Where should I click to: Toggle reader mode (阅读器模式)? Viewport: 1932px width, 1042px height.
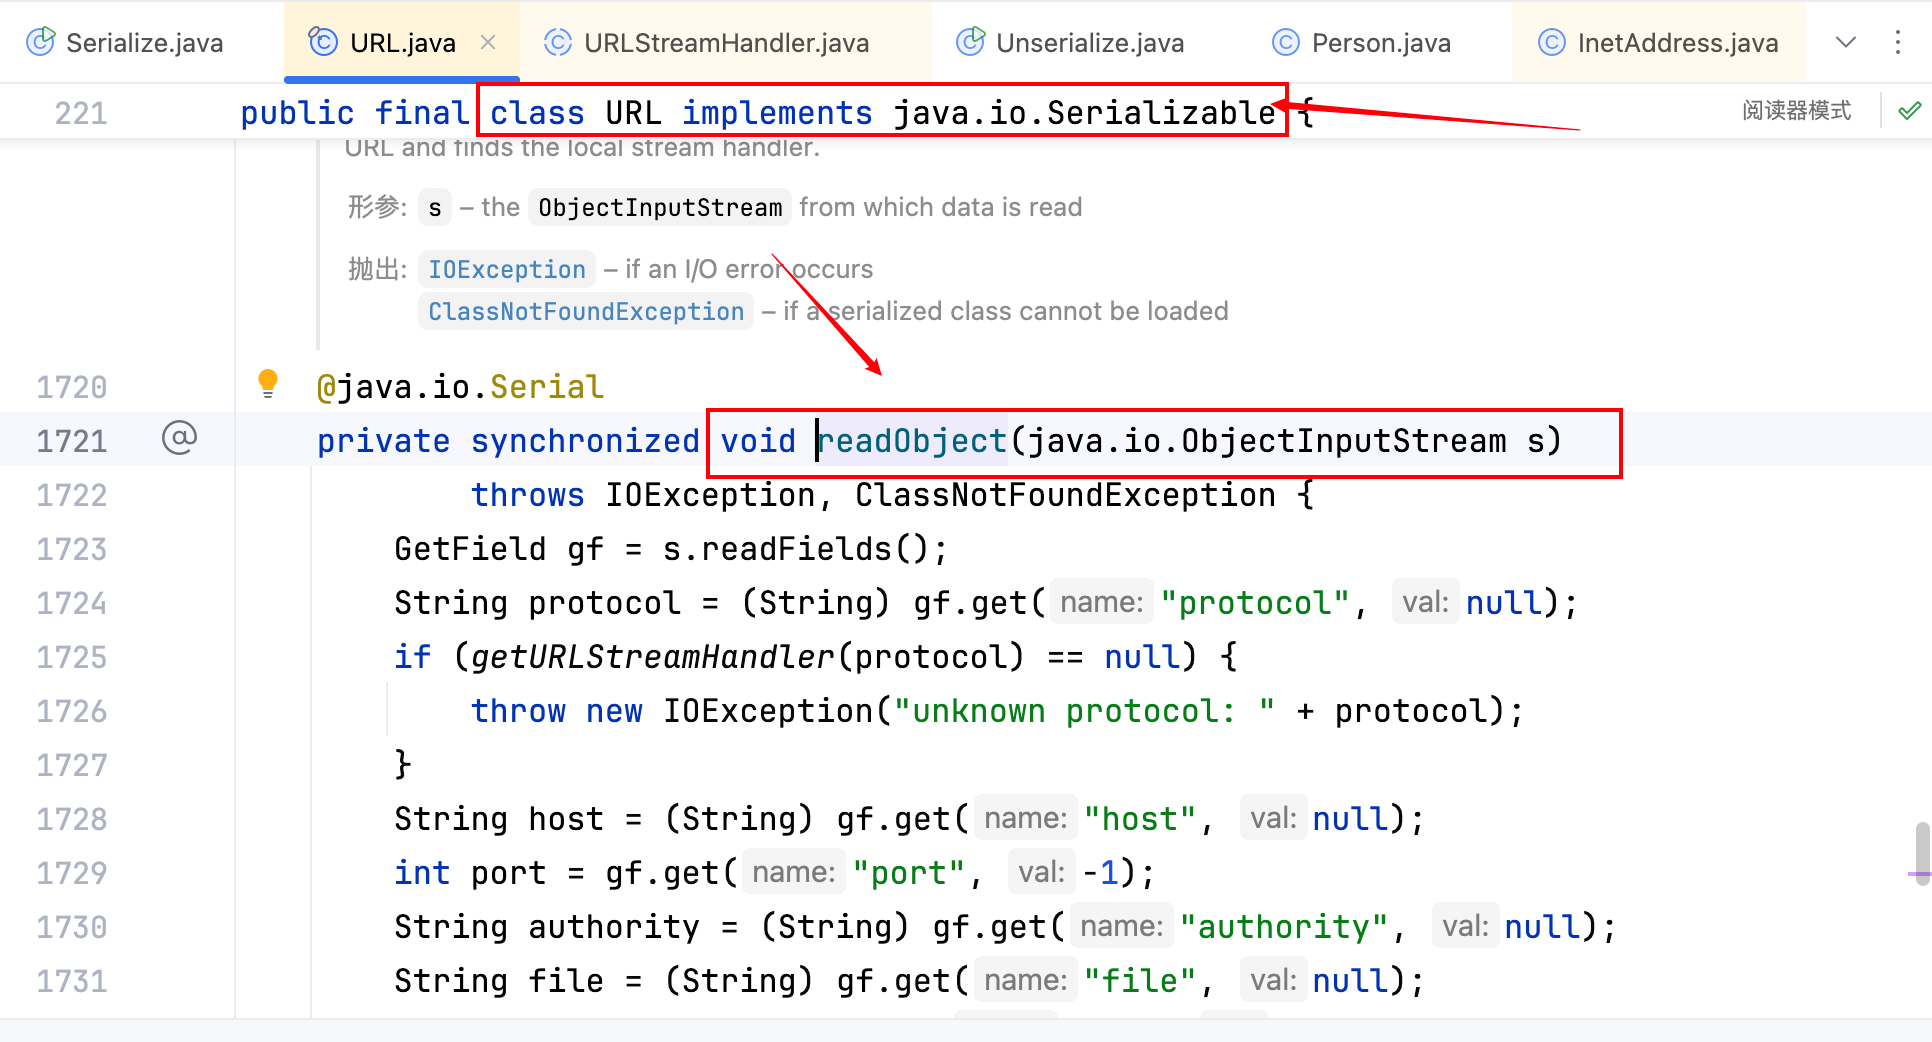click(x=1796, y=111)
